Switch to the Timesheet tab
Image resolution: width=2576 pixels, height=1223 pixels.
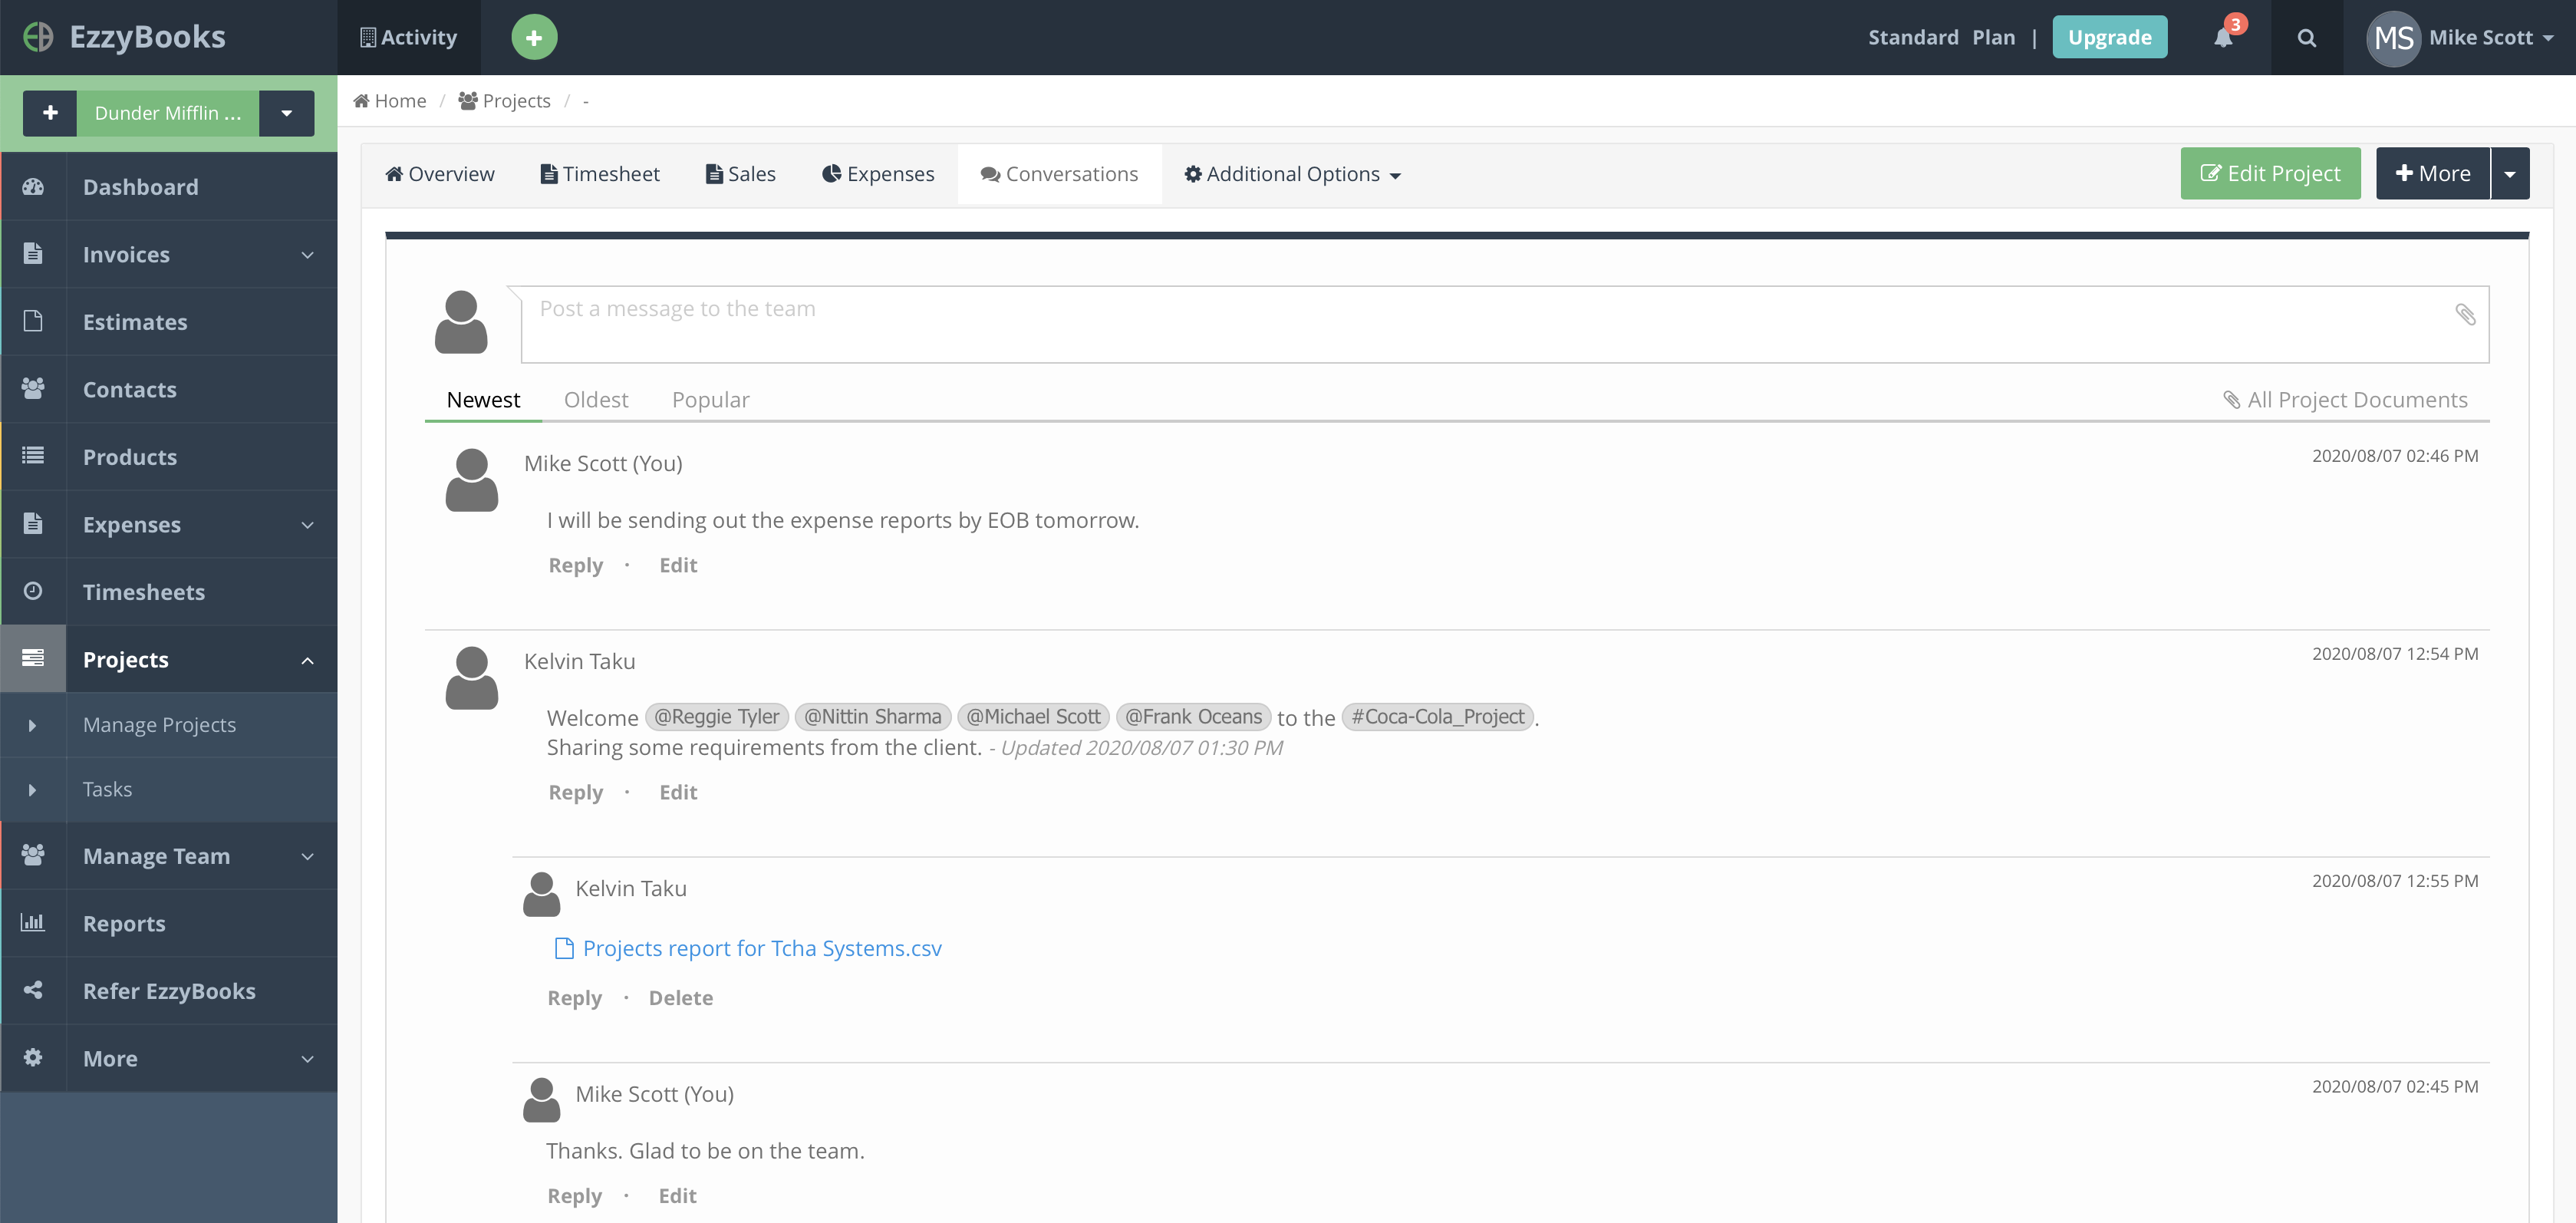click(600, 175)
